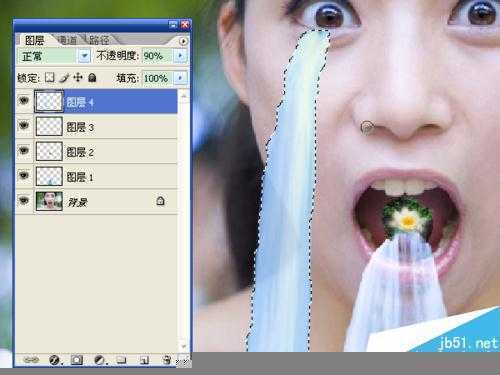Add a layer mask
500x375 pixels.
[x=77, y=360]
